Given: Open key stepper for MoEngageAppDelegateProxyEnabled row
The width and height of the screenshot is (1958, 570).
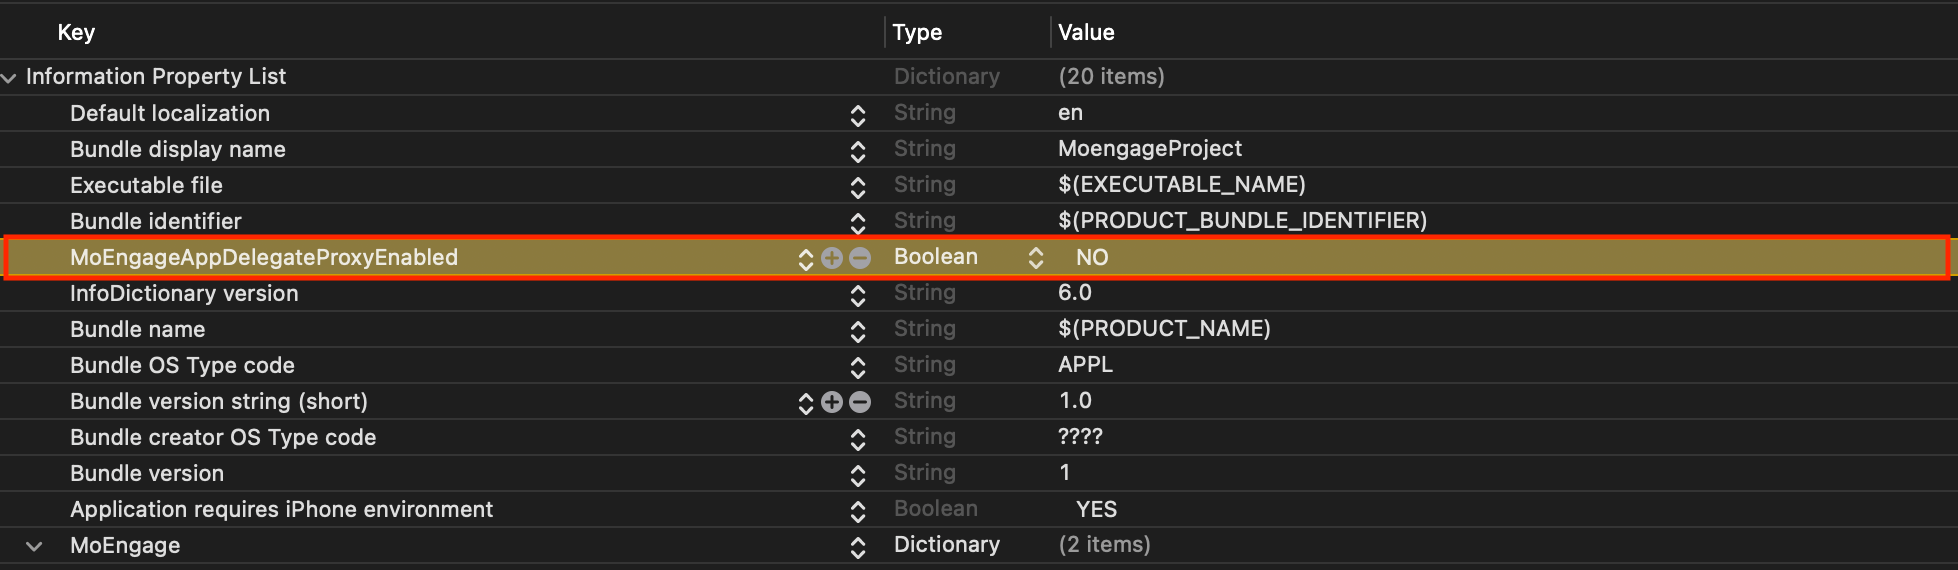Looking at the screenshot, I should (x=805, y=259).
